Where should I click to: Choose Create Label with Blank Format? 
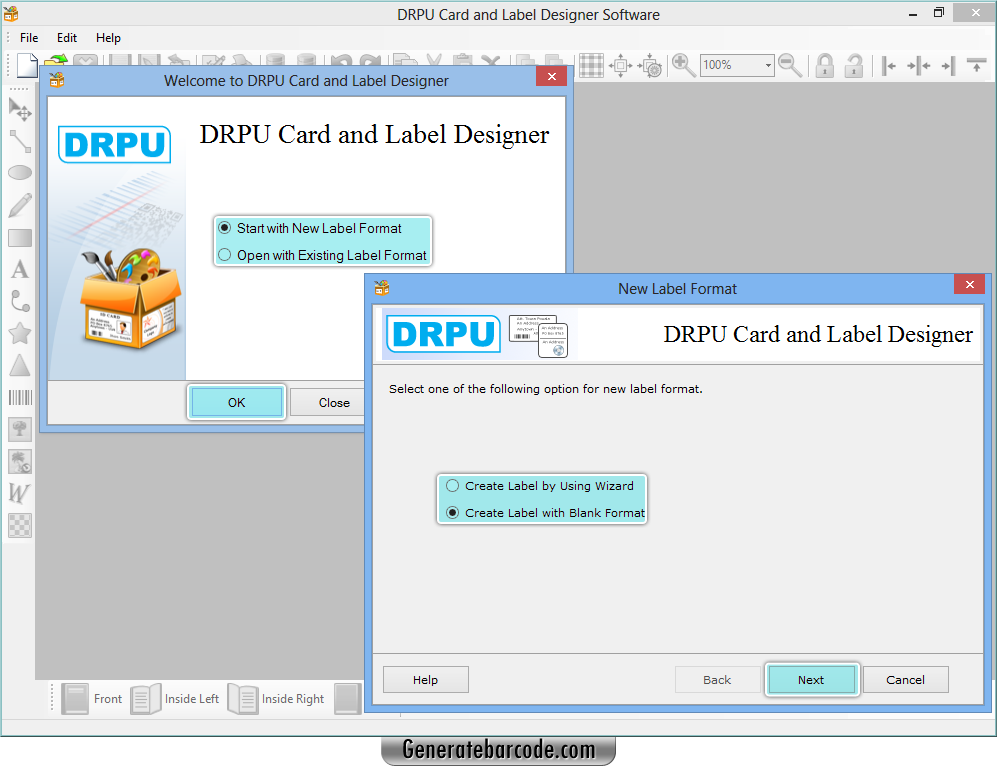tap(546, 512)
